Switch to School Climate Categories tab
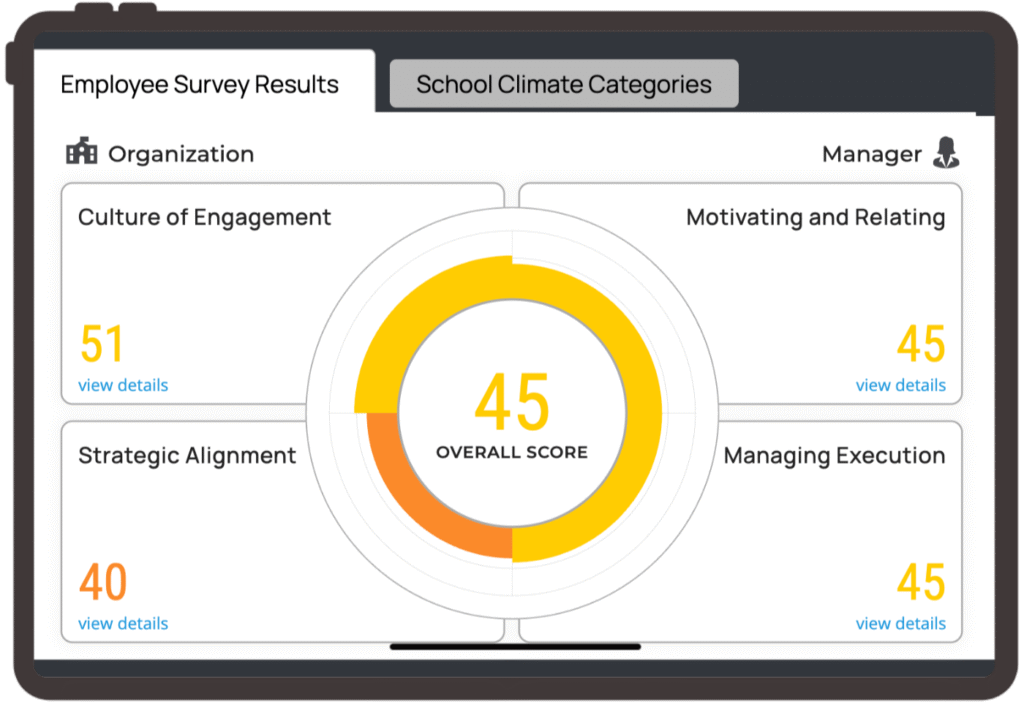The image size is (1024, 702). [563, 84]
